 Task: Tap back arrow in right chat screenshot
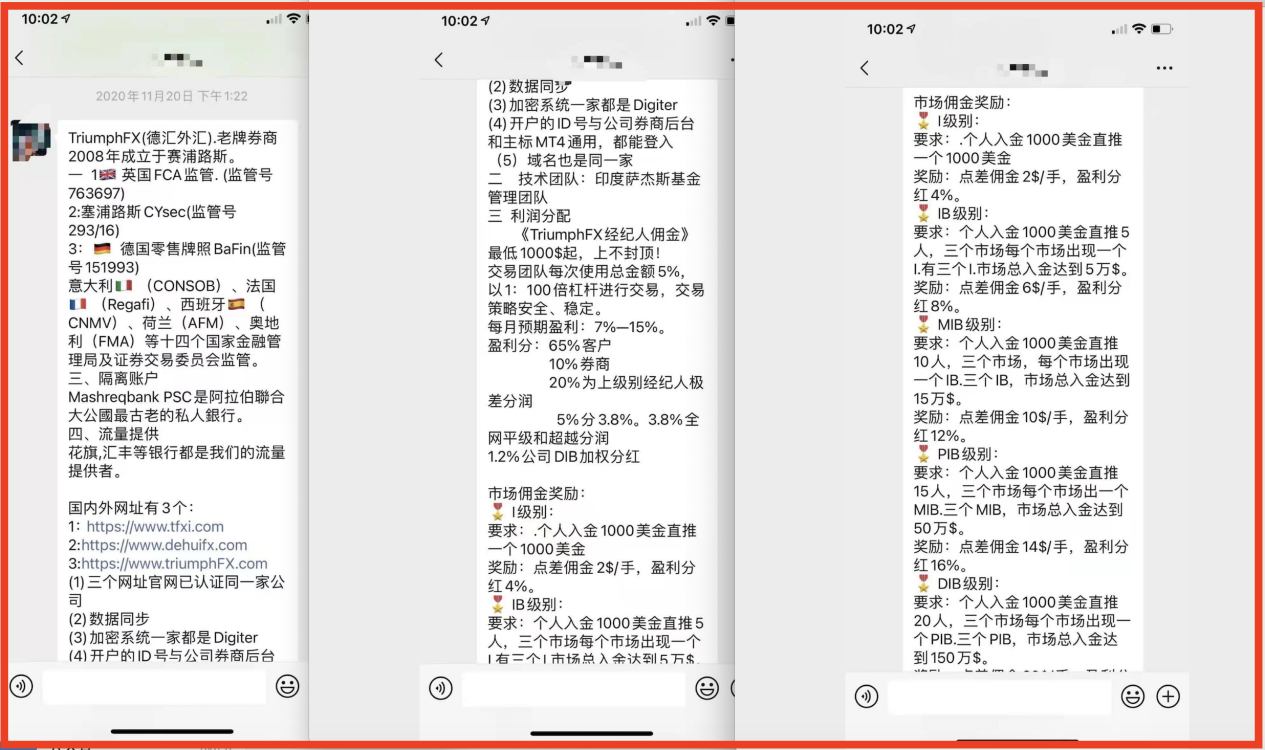pyautogui.click(x=864, y=68)
